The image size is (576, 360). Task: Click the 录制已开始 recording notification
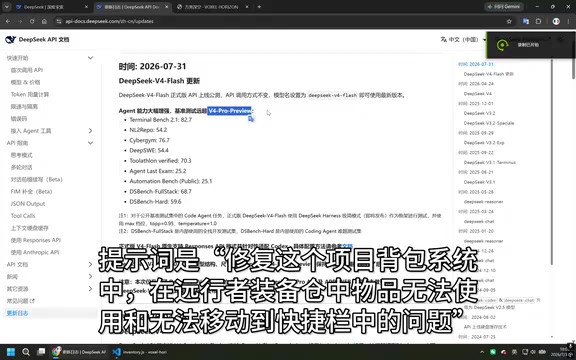click(531, 45)
